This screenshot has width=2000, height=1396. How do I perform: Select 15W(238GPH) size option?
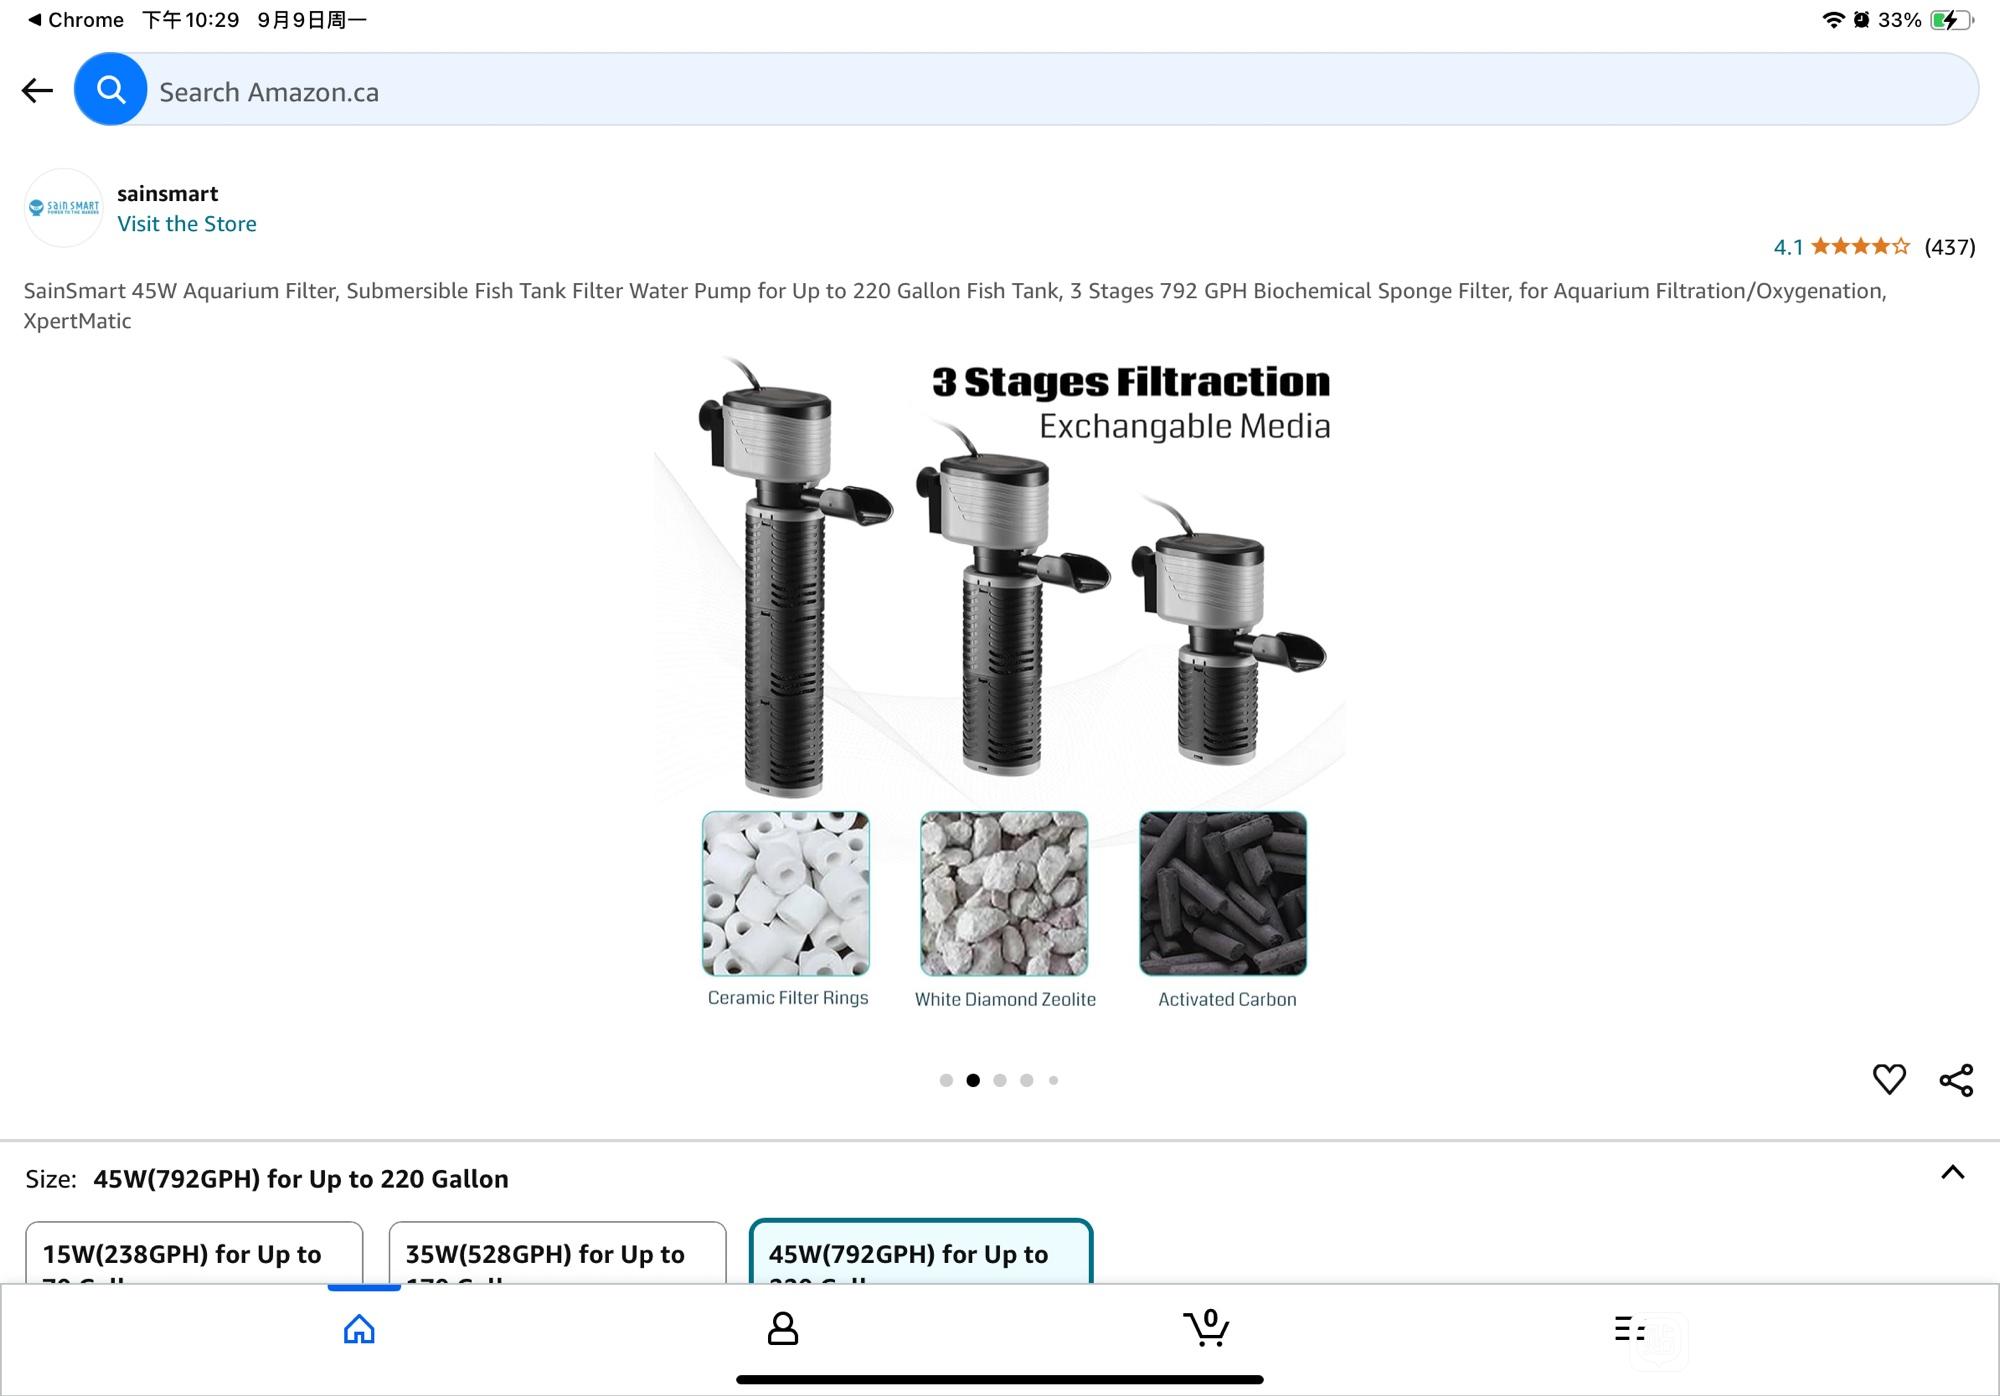tap(194, 1253)
